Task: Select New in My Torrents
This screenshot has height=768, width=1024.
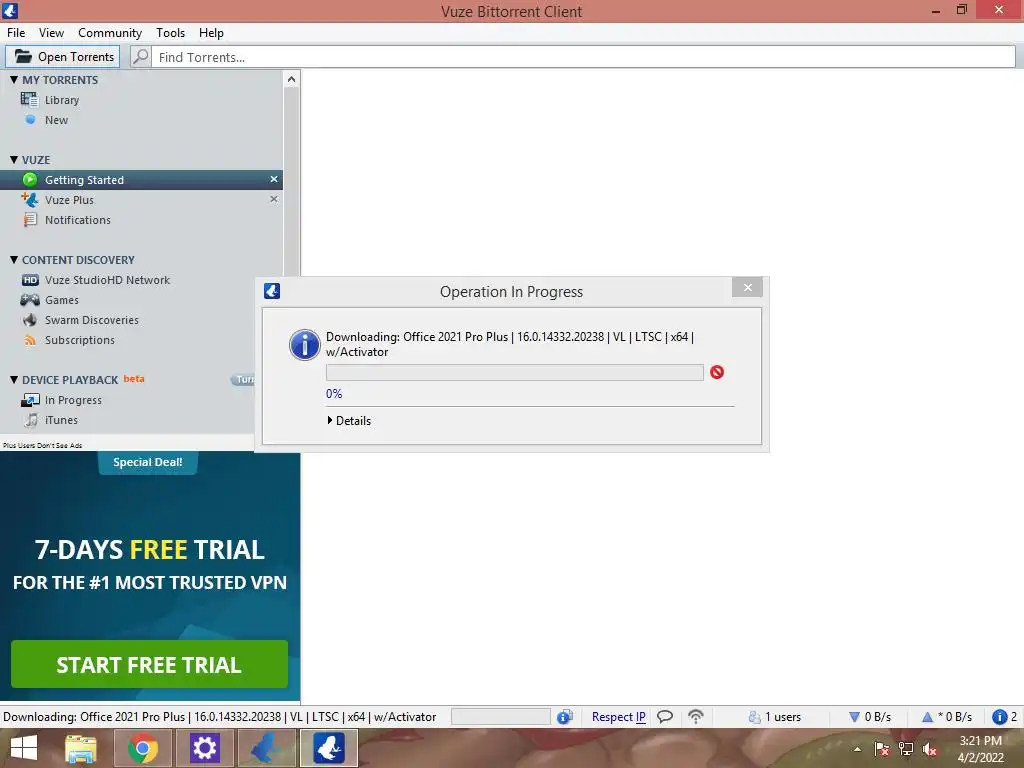Action: pyautogui.click(x=56, y=120)
